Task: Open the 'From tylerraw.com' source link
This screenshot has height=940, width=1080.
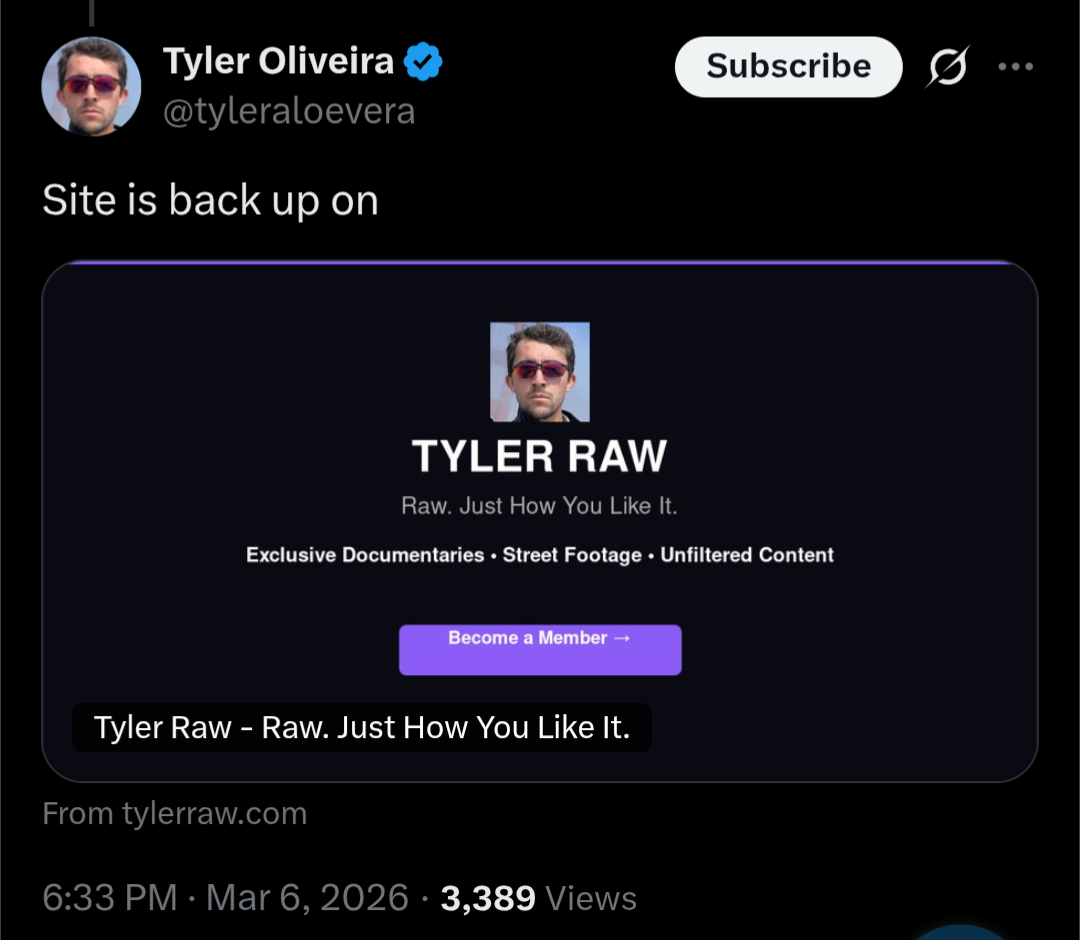Action: tap(174, 814)
